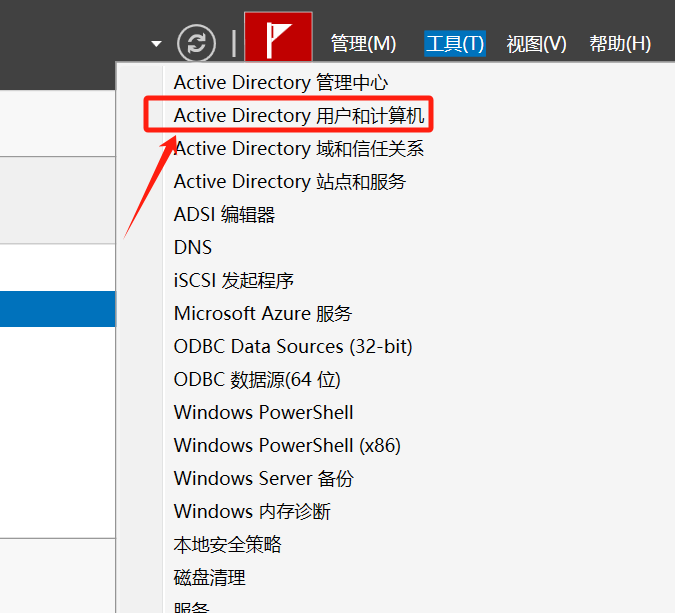Choose Active Directory 域和信任关系
The image size is (675, 613).
point(299,149)
